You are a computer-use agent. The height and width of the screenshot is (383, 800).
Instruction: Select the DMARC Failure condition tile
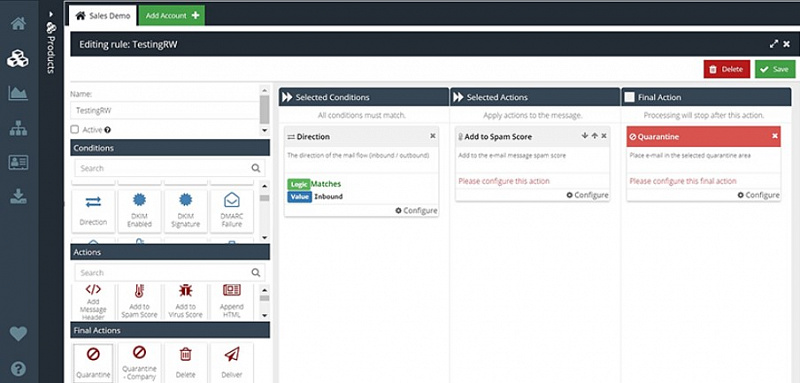232,211
